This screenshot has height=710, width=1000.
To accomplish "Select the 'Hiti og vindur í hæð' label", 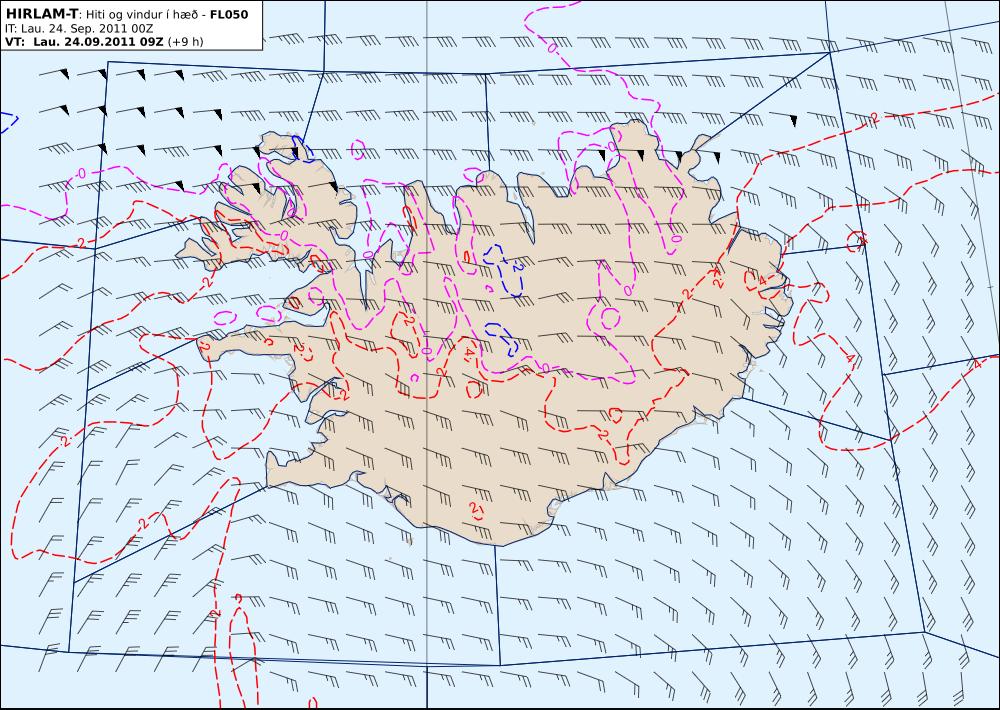I will (x=142, y=14).
